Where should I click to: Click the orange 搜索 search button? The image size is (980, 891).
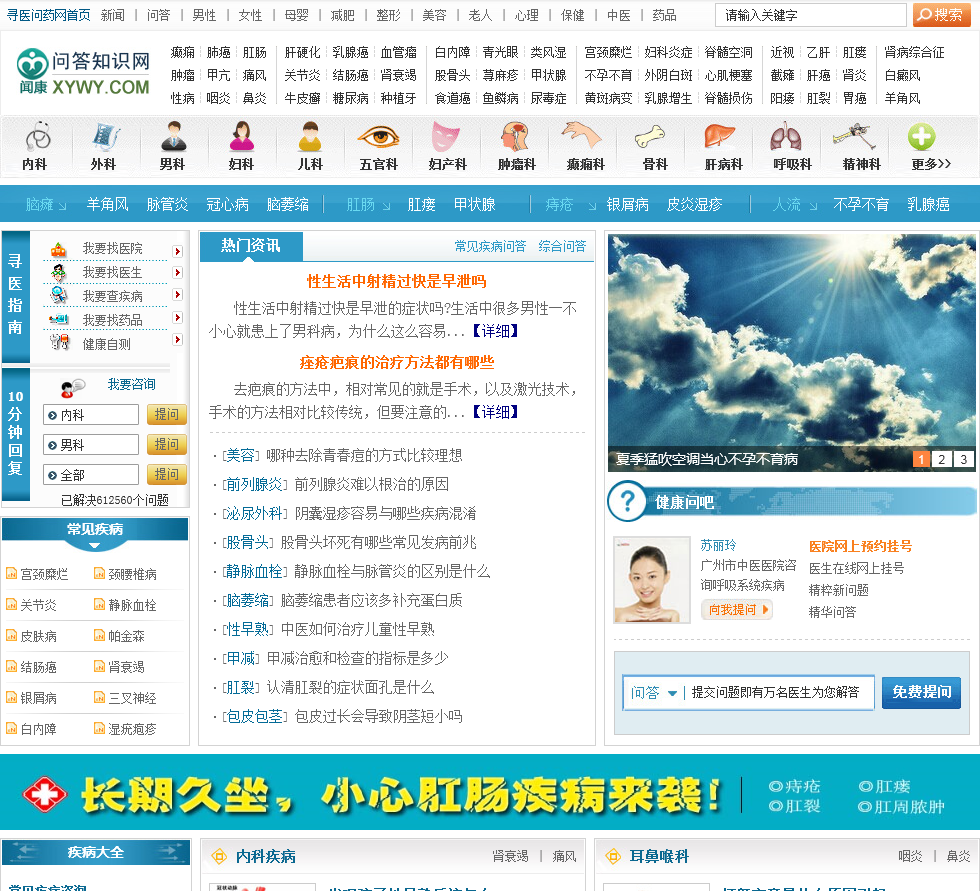941,15
